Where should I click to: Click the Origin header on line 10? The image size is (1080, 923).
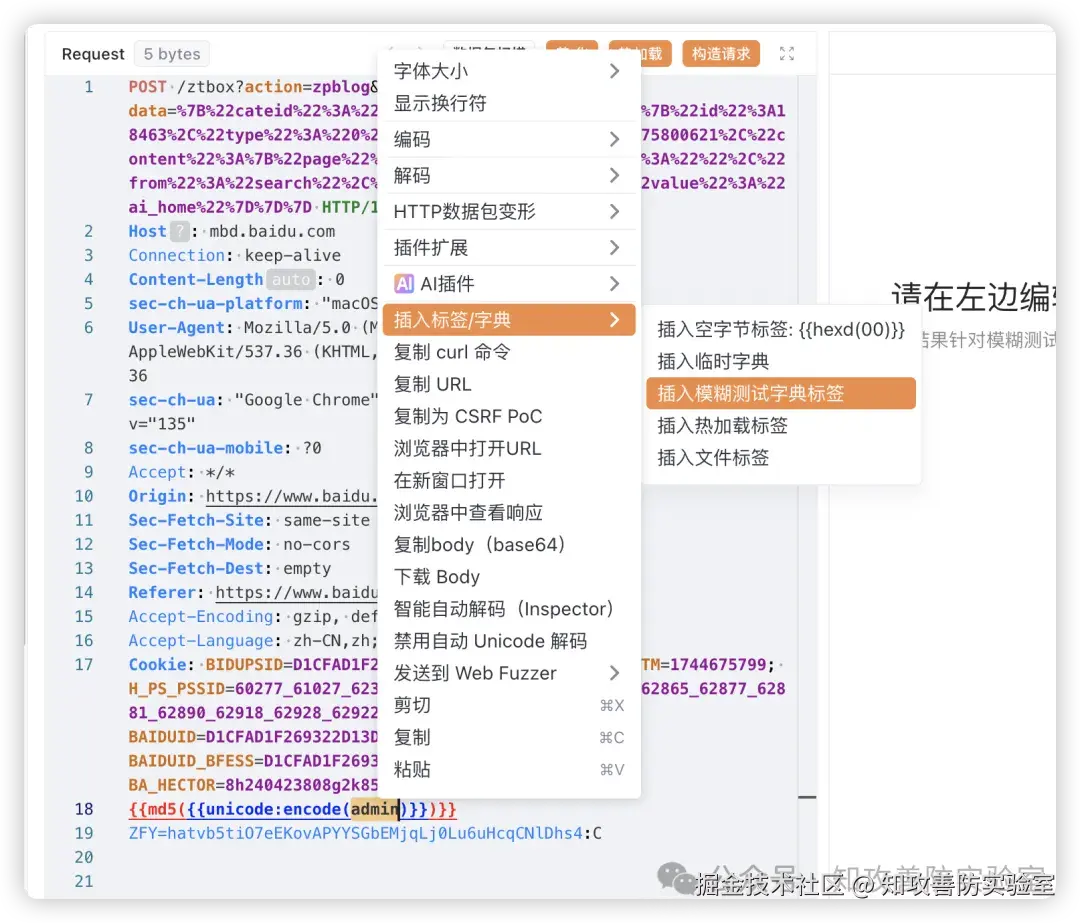[x=157, y=496]
